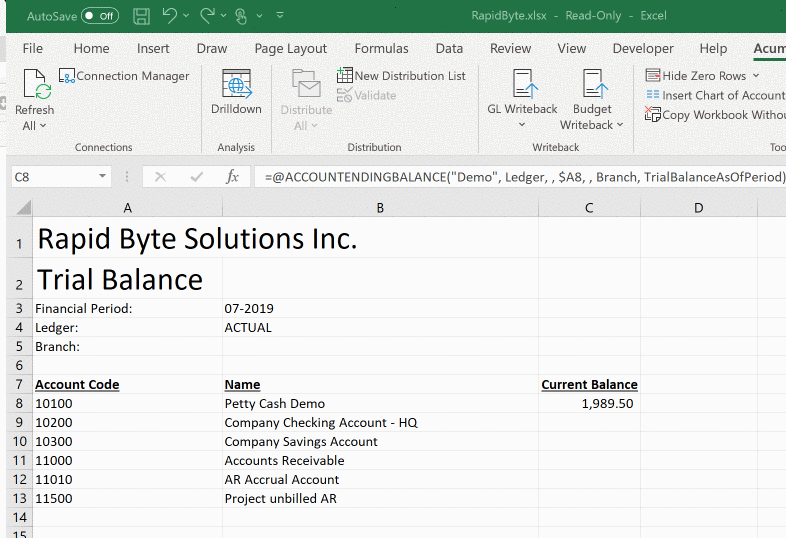Select row 8 header
This screenshot has width=786, height=538.
coord(20,403)
